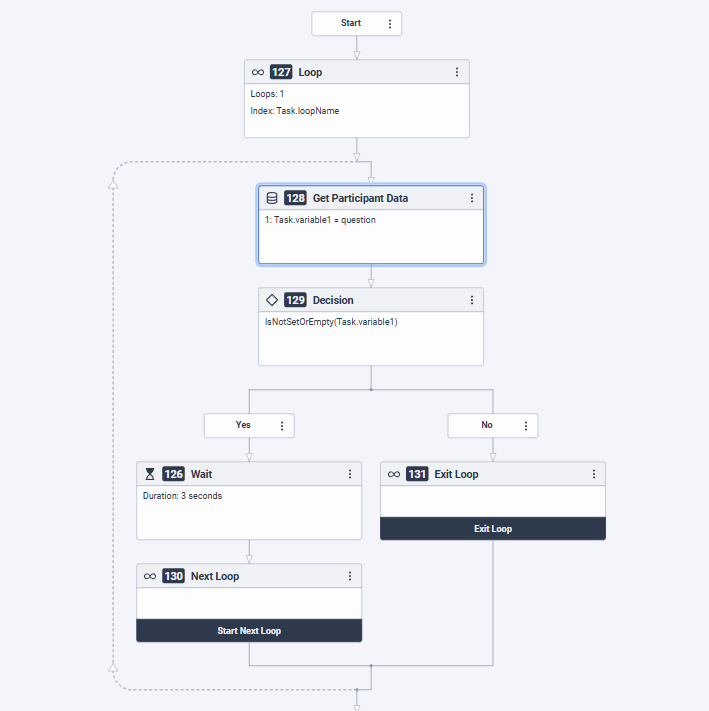Open the Start node's three-dot menu
The image size is (709, 711).
[x=390, y=23]
